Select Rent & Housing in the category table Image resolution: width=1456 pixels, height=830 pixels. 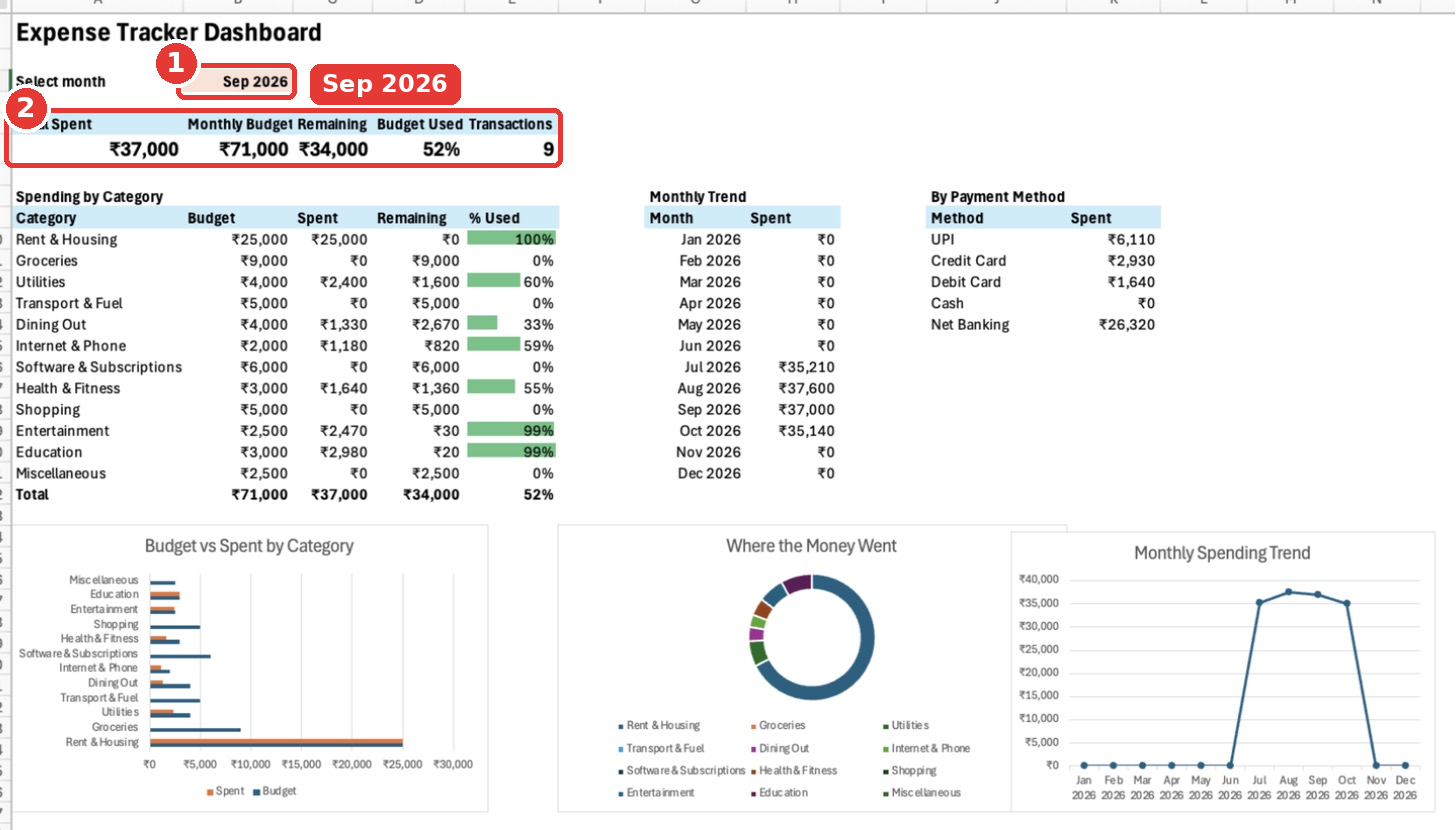(66, 239)
